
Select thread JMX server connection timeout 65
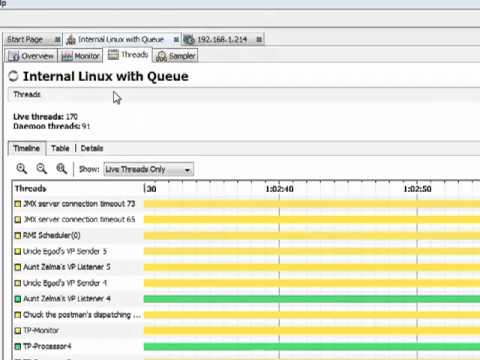(x=79, y=219)
